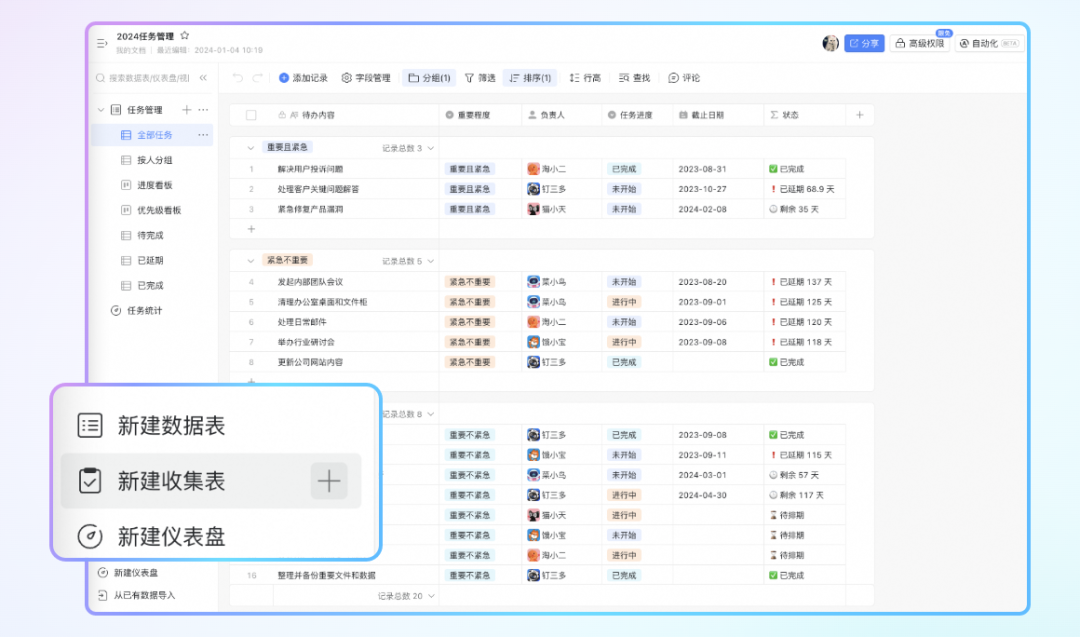Switch to the 进度看板 view

click(154, 185)
